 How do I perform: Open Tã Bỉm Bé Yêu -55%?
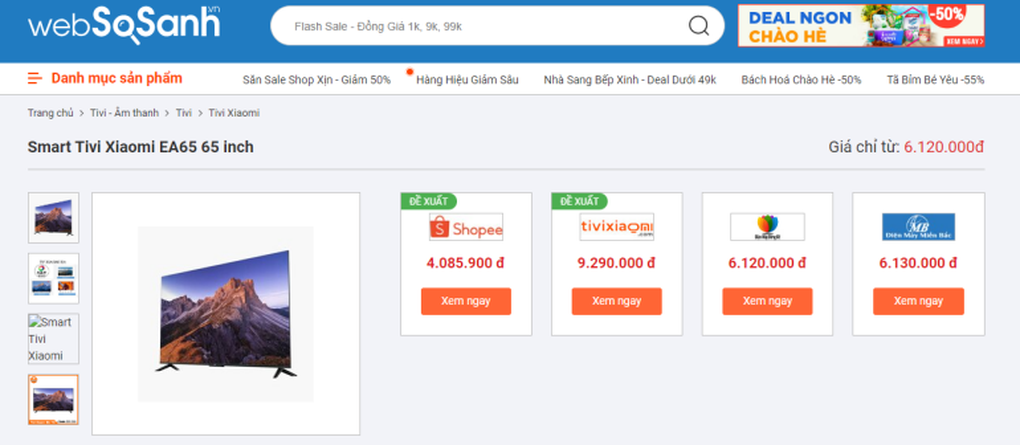(x=935, y=80)
